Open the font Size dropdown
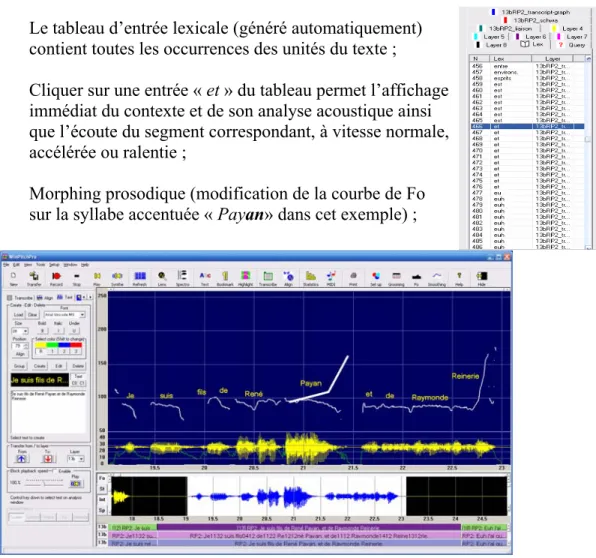The image size is (596, 558). [20, 331]
